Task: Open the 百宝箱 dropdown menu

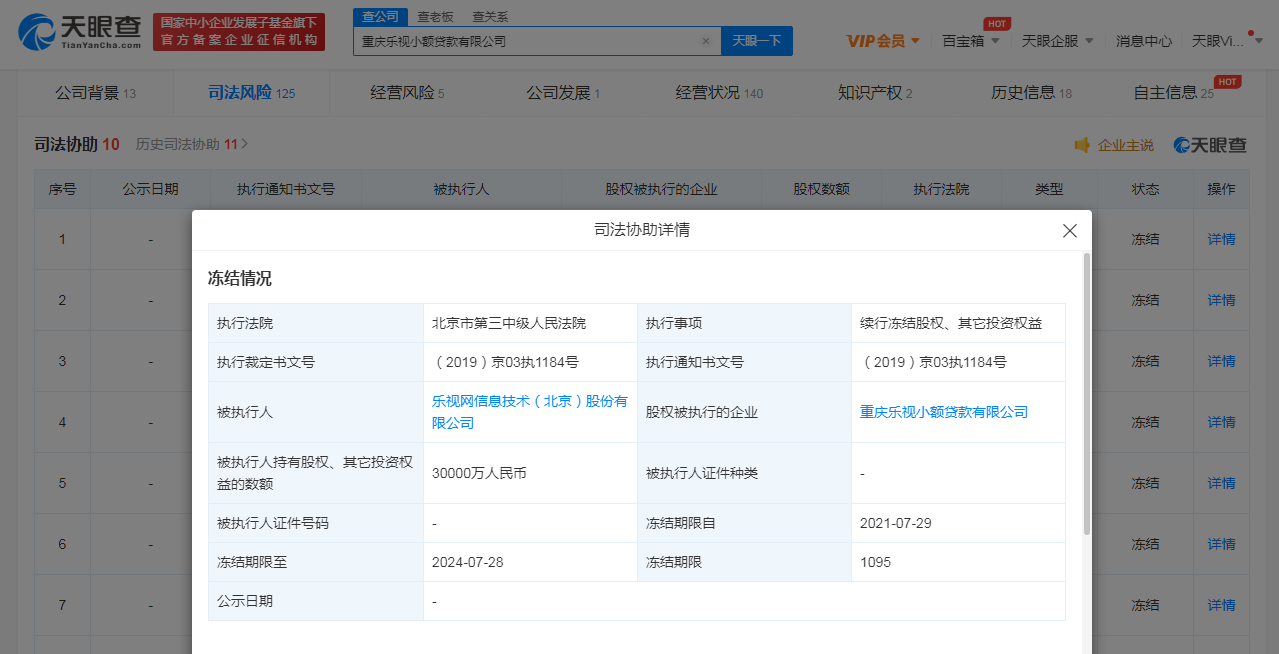Action: click(970, 41)
